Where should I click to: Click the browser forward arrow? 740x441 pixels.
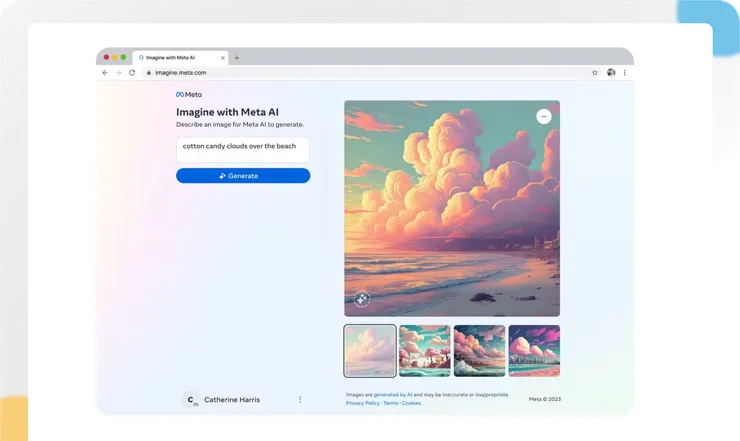(x=118, y=73)
